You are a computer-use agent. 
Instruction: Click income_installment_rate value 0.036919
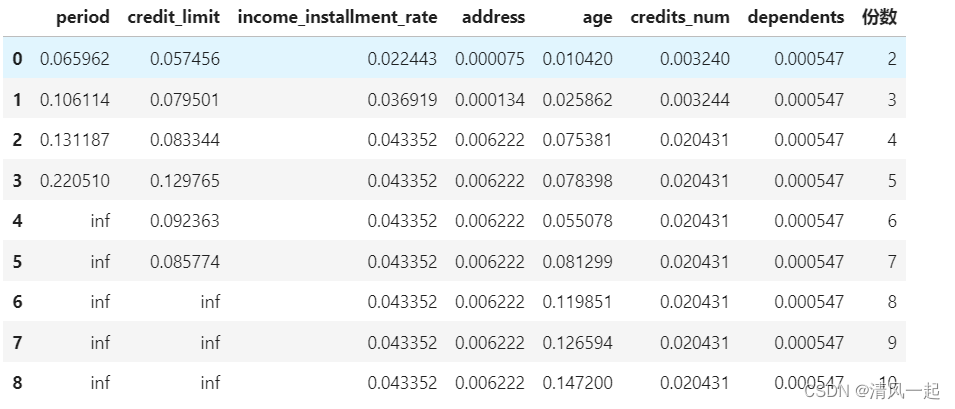coord(402,99)
